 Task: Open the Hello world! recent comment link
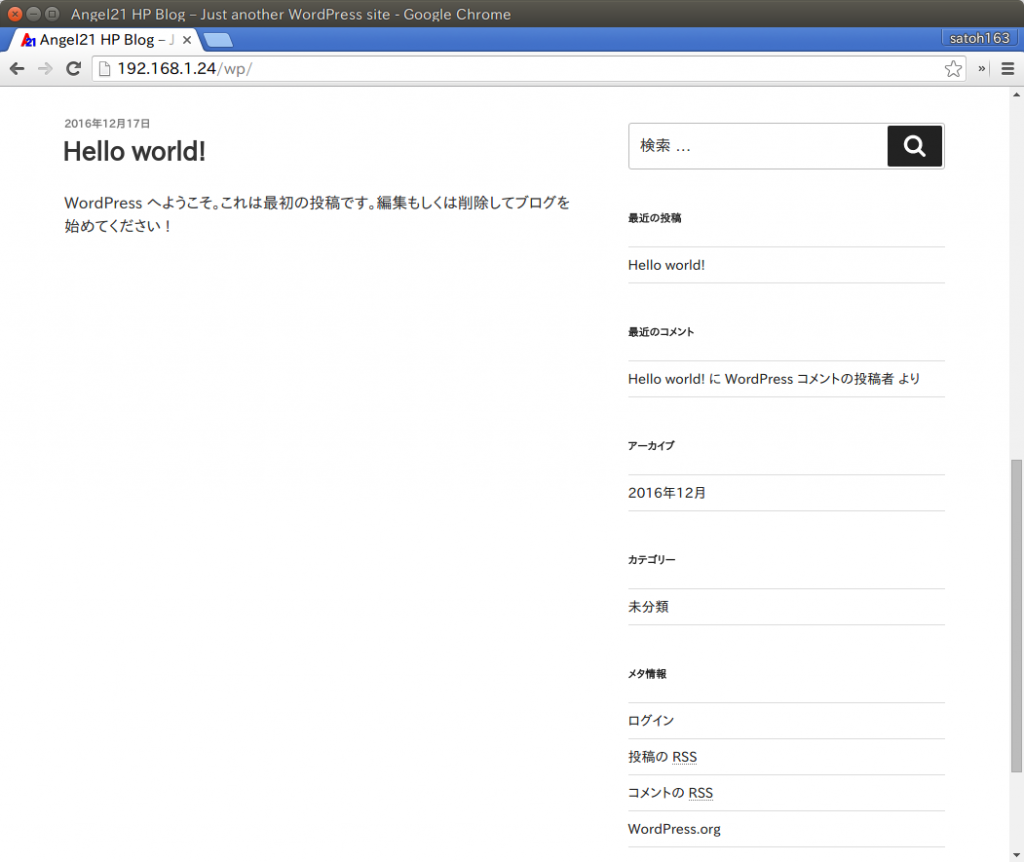[666, 379]
